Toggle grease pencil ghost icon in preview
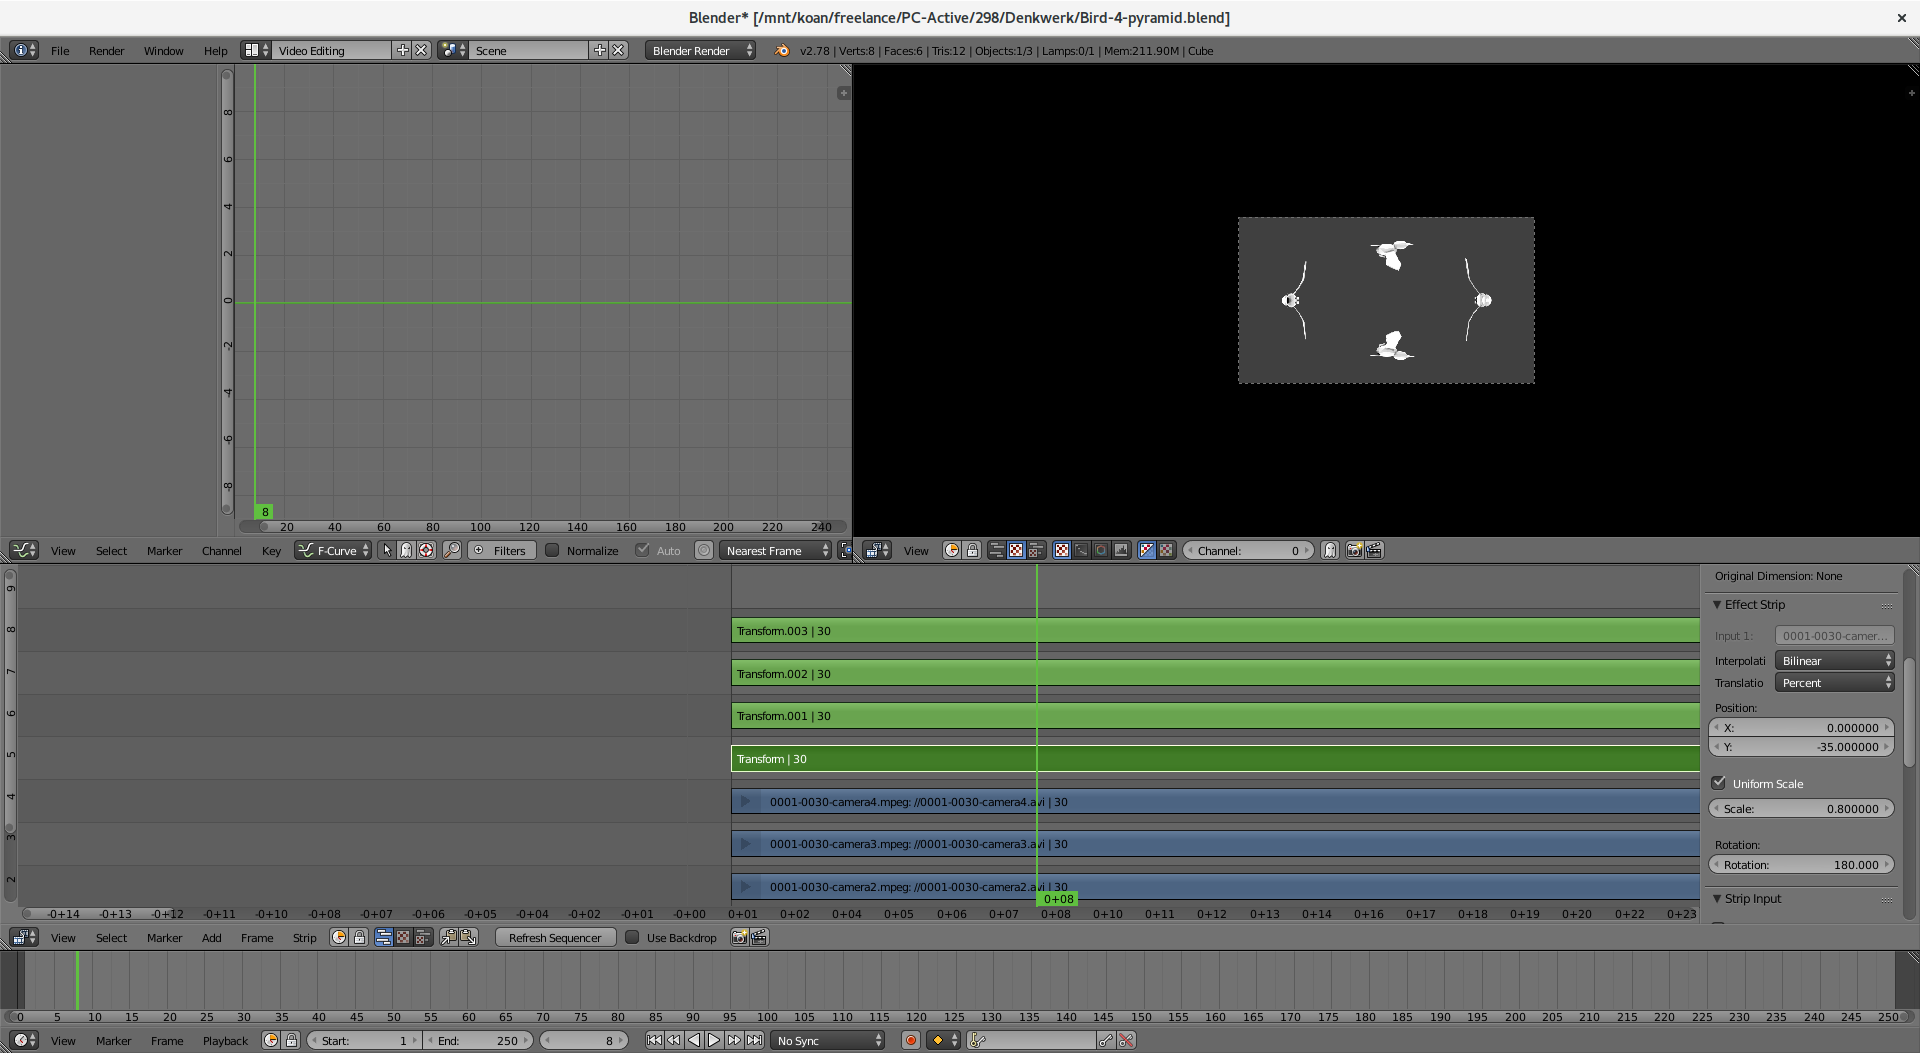 pyautogui.click(x=1330, y=550)
